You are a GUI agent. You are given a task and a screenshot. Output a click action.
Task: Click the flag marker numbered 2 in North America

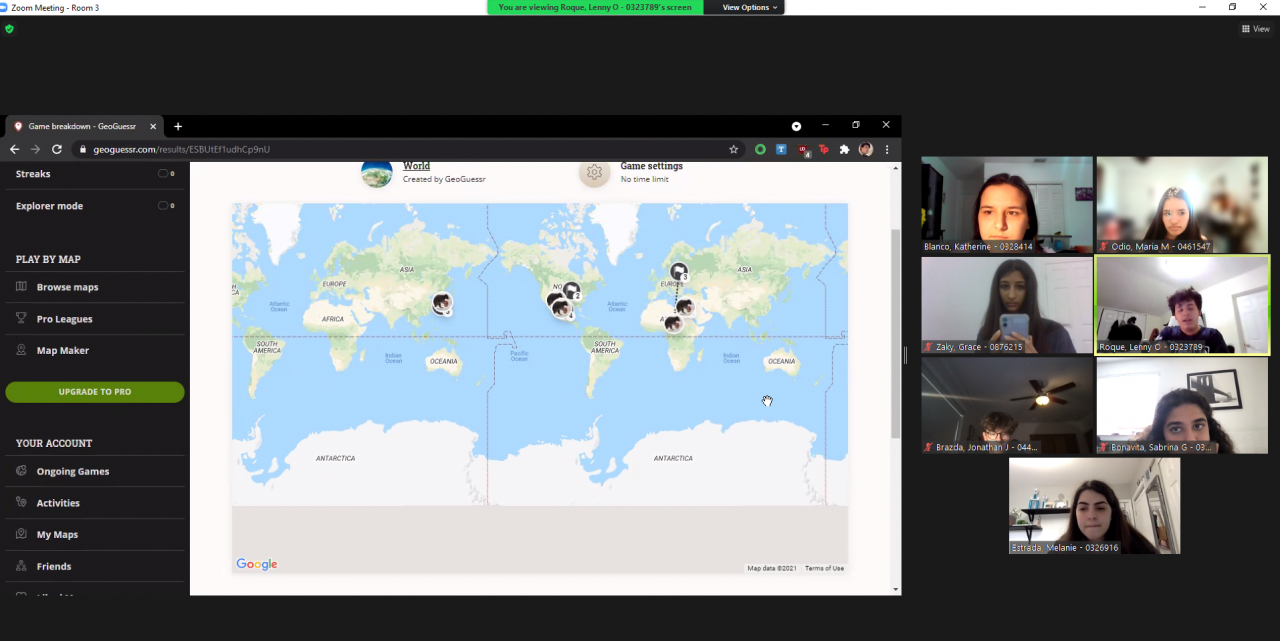pos(571,291)
